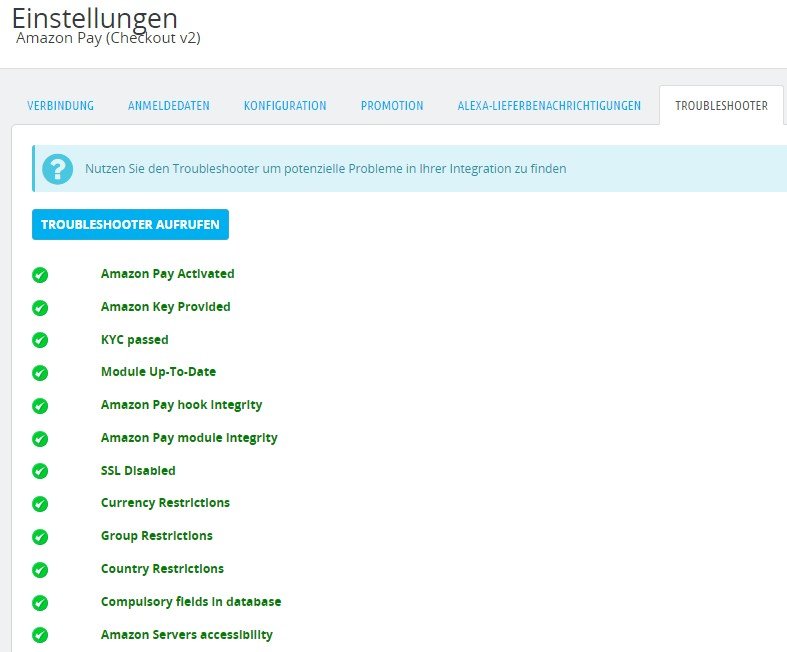
Task: Click the 'Compulsory fields in database' text
Action: coord(191,602)
